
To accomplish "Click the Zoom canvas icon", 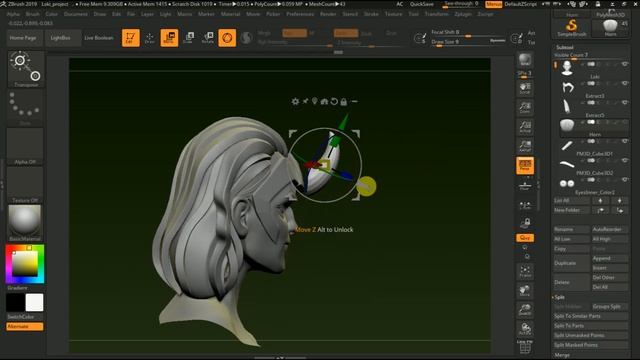I will point(525,107).
